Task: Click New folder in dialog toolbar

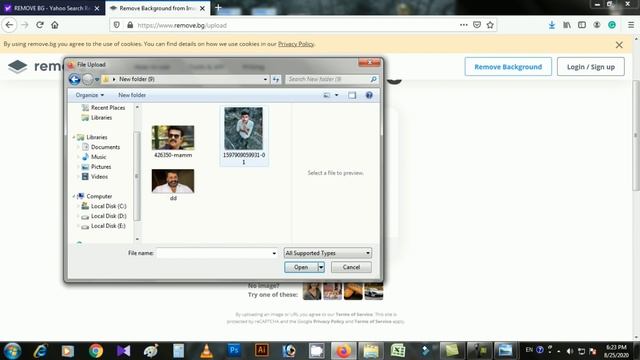Action: click(x=132, y=95)
